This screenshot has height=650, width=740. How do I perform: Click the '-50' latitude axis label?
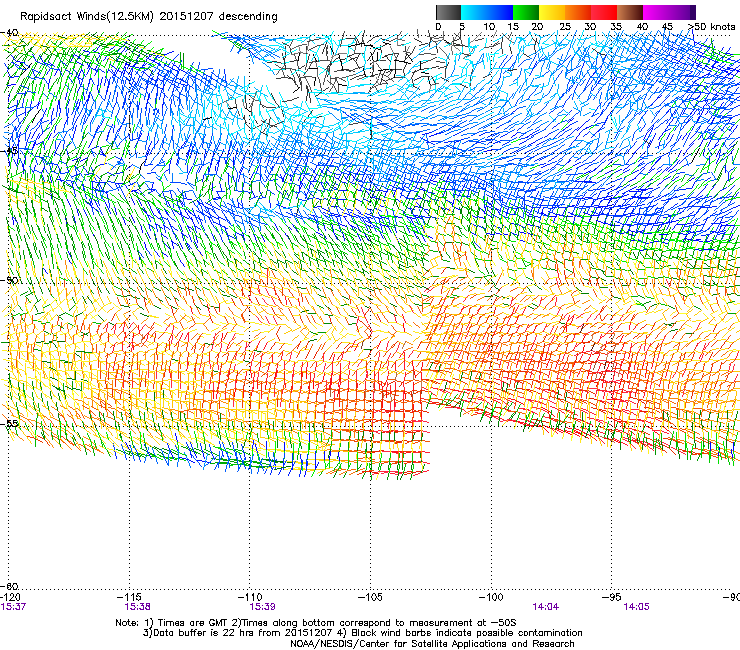[x=10, y=280]
